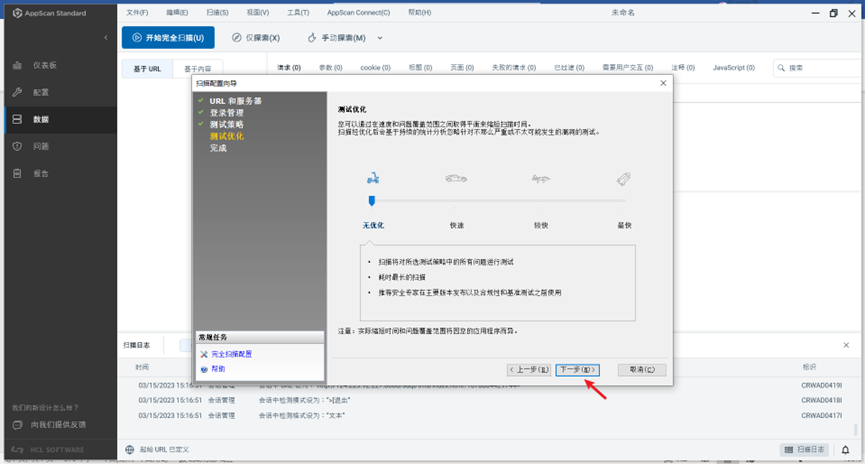Select the Failed Requests (0) tab
The width and height of the screenshot is (865, 464).
click(514, 67)
